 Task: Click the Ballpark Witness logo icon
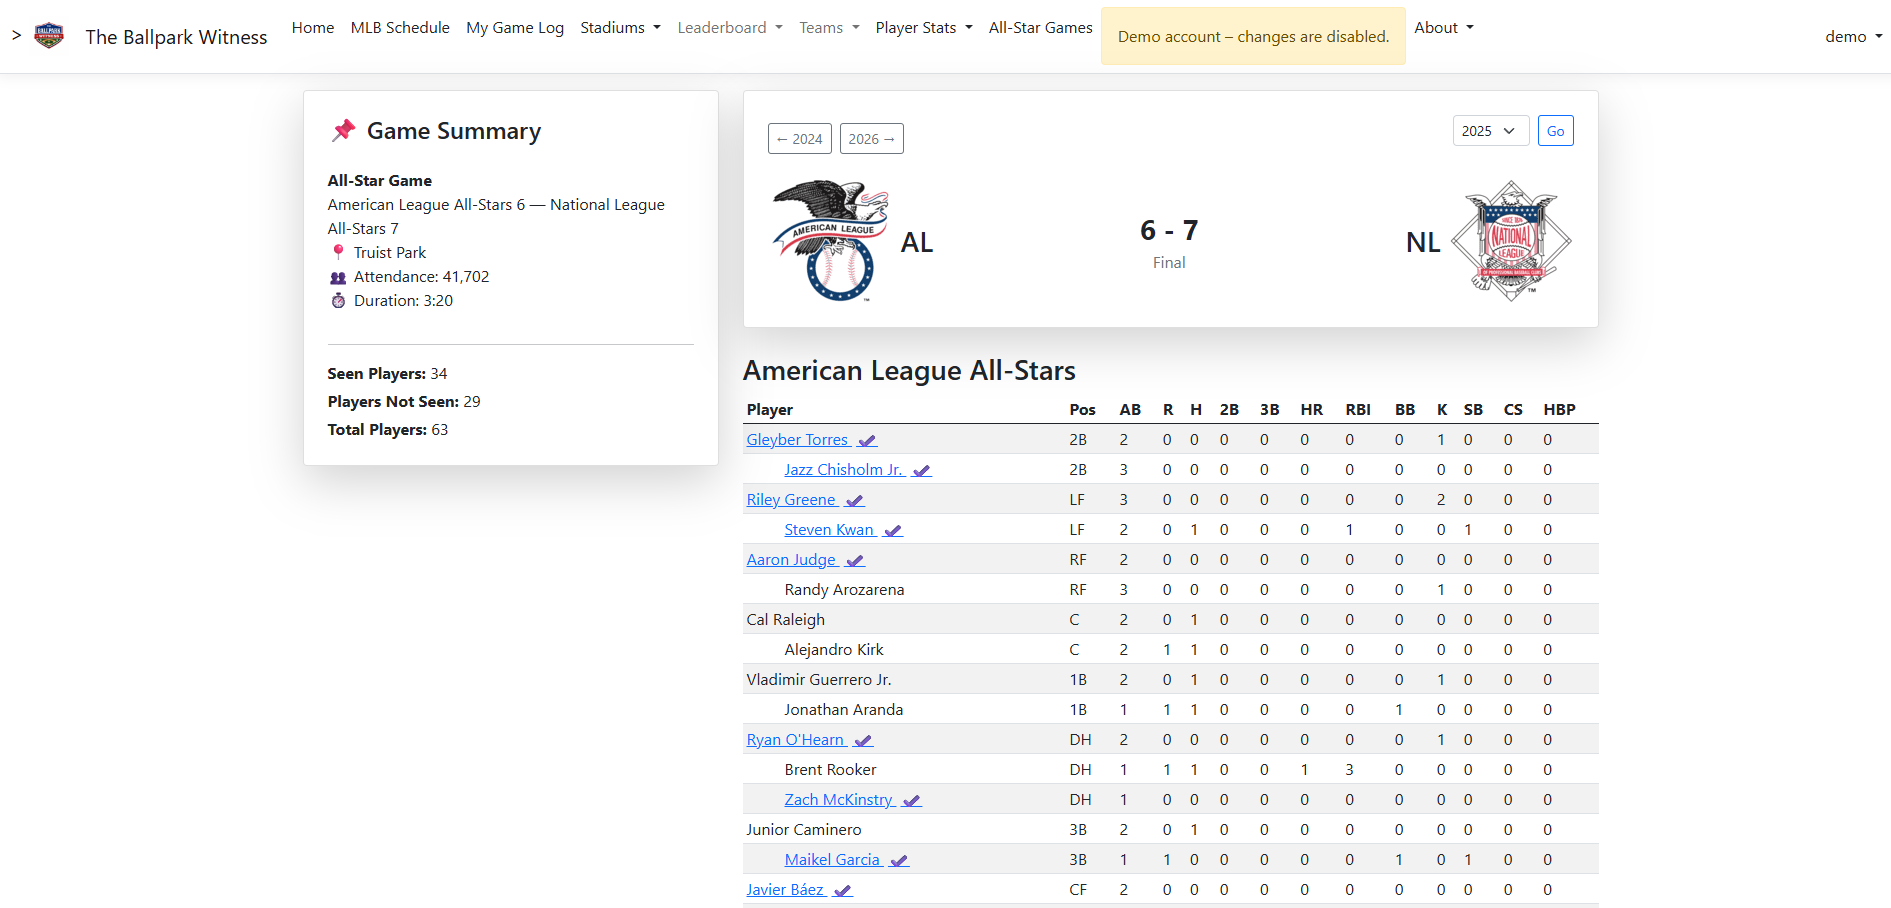click(49, 36)
